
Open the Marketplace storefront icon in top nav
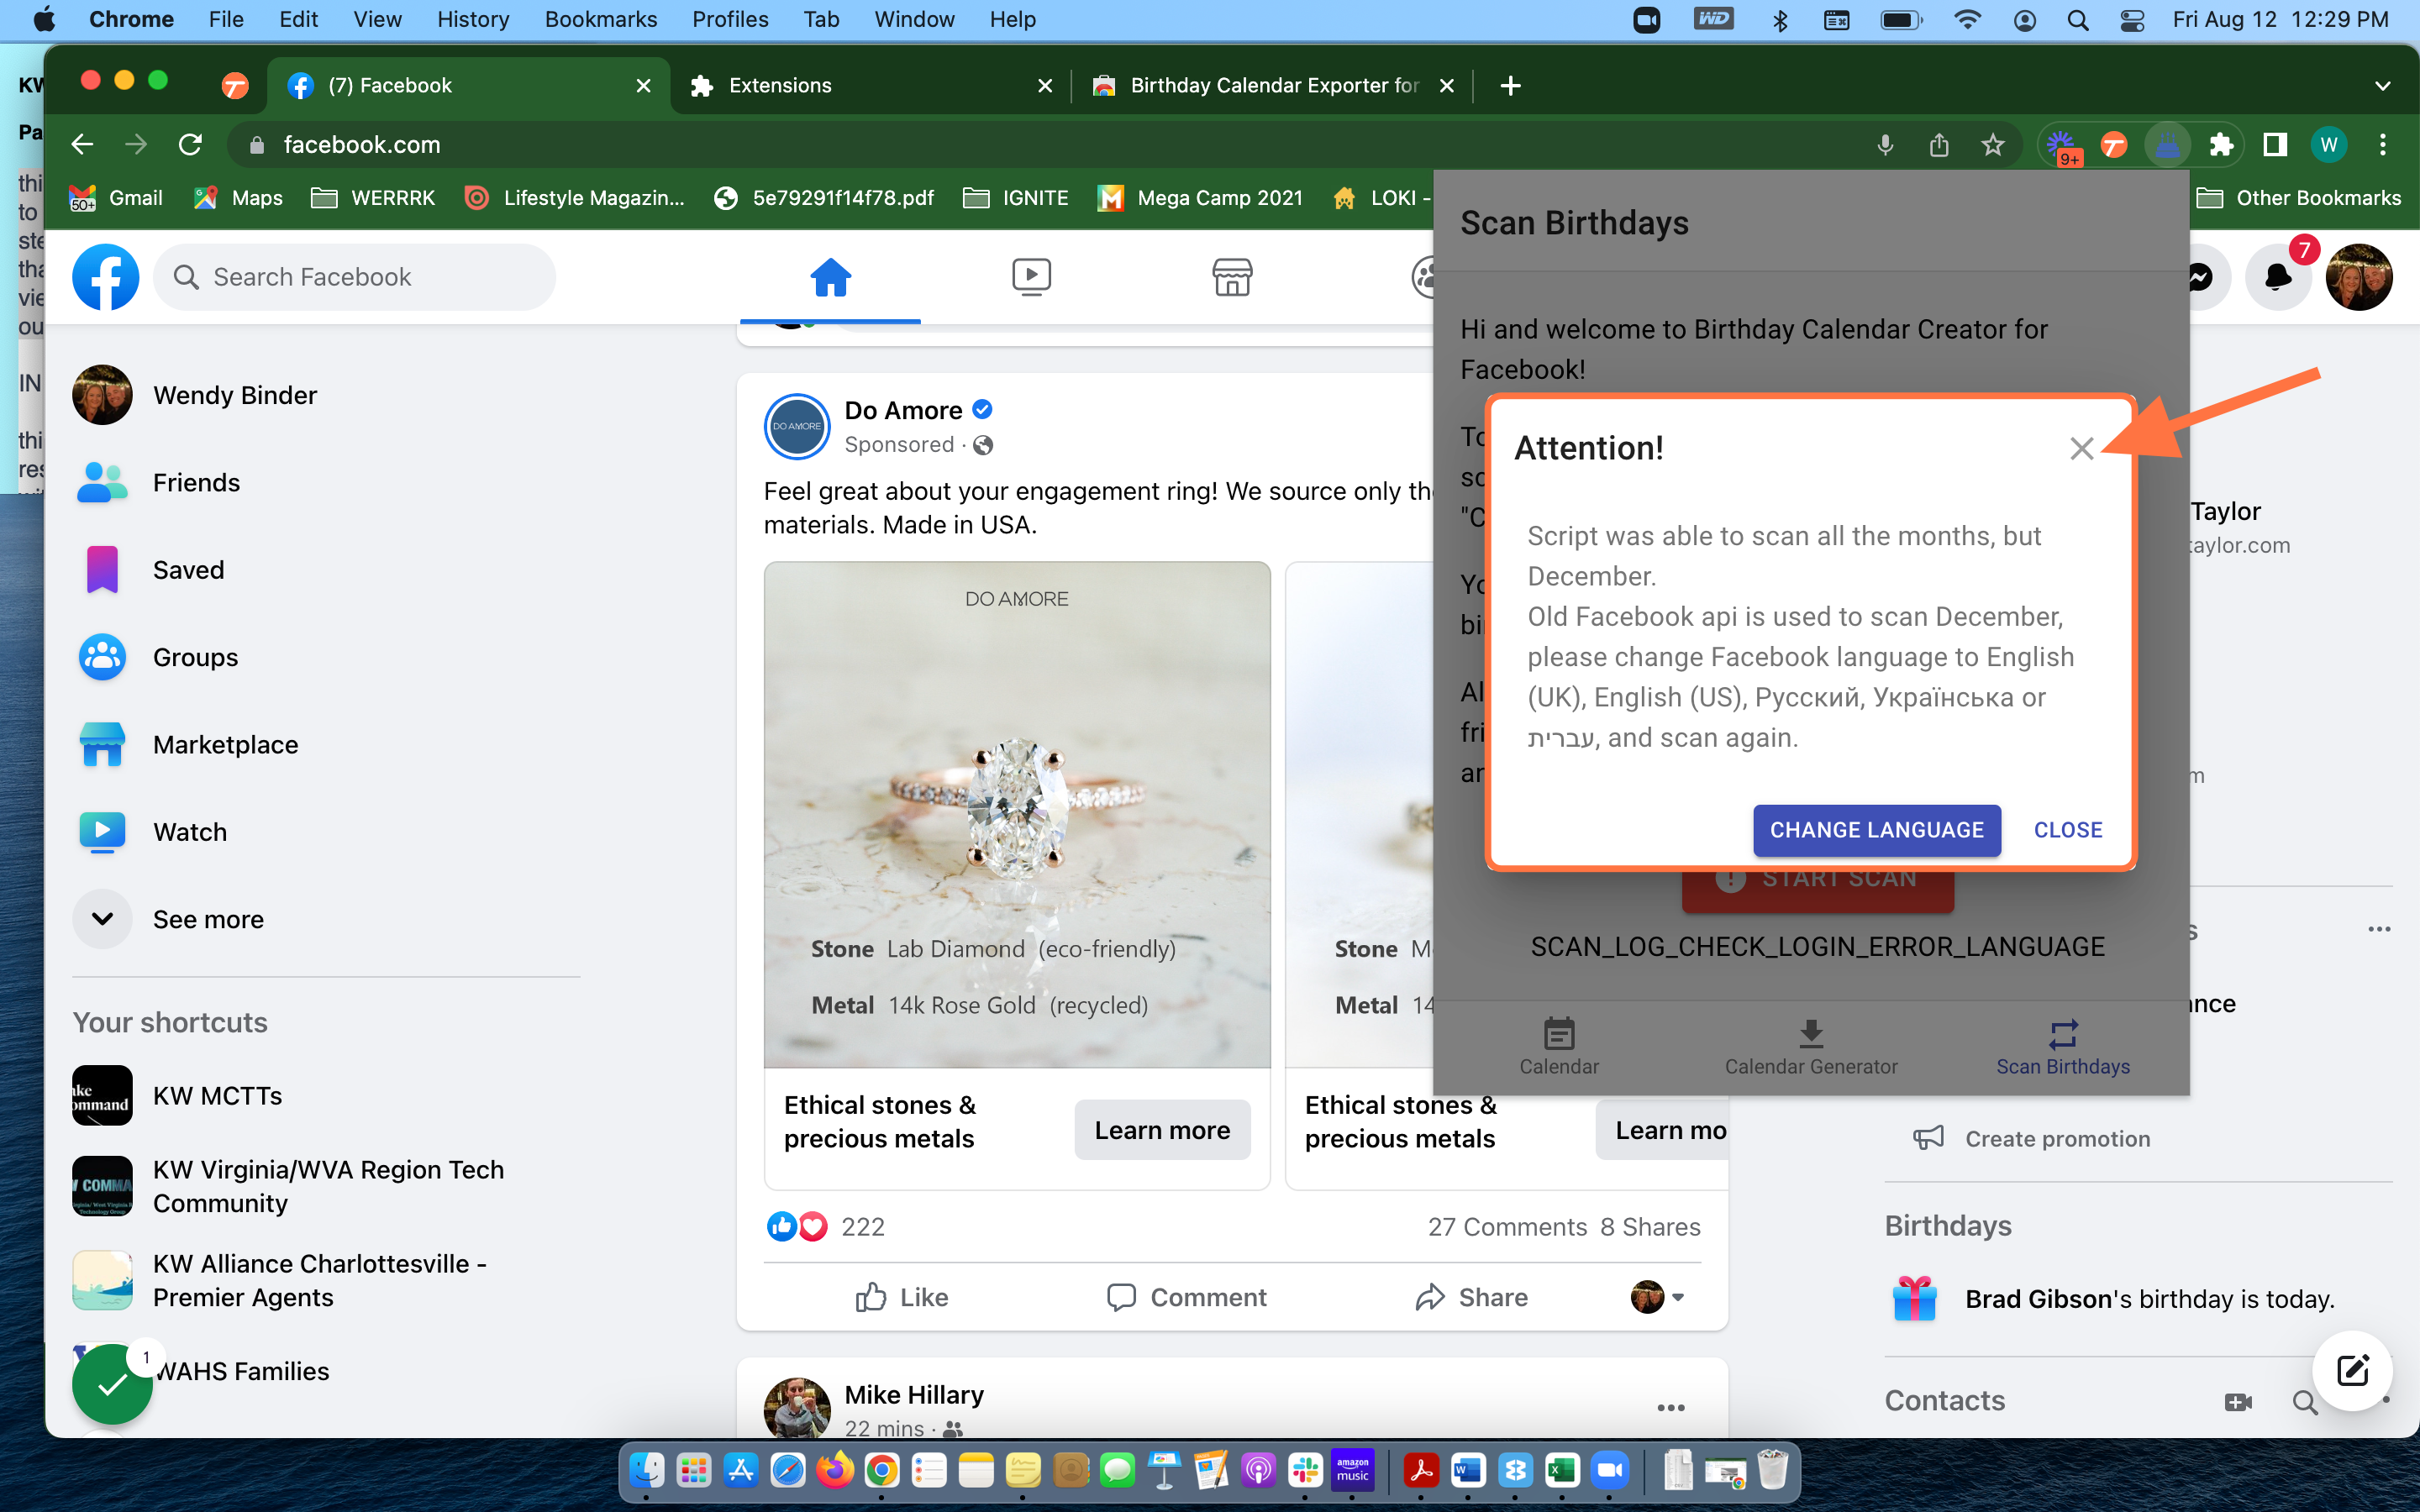(1232, 277)
